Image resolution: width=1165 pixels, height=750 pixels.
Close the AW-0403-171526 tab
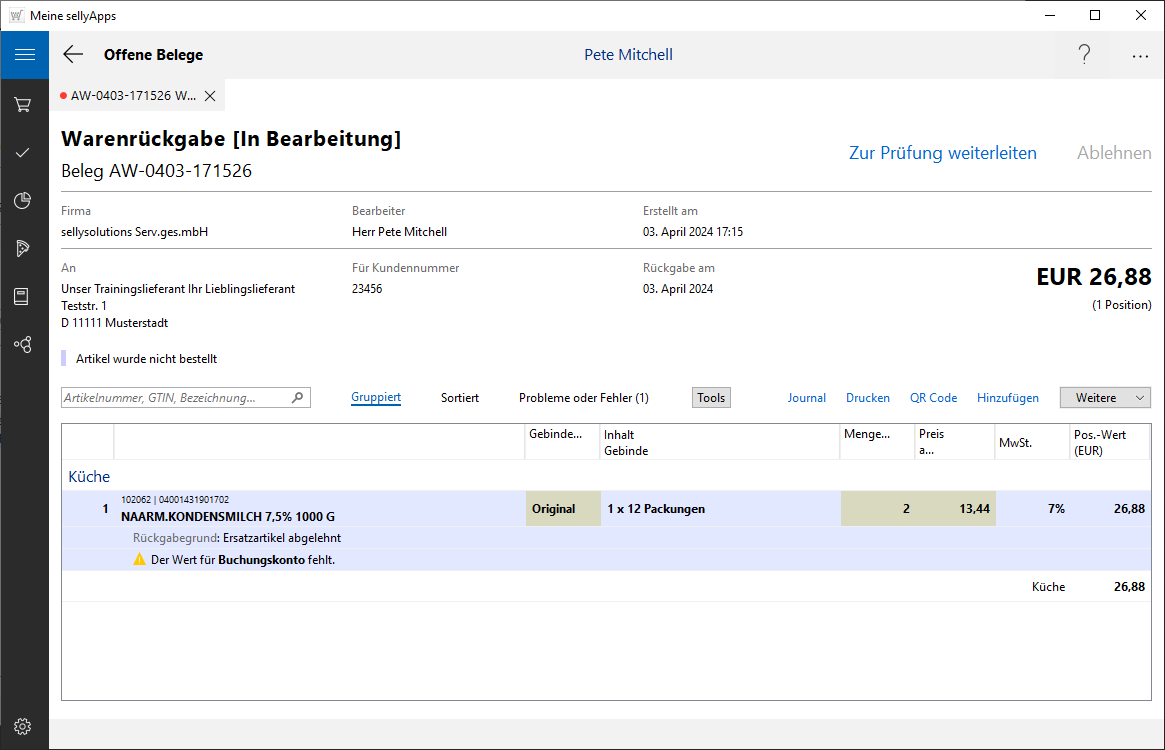[x=210, y=96]
